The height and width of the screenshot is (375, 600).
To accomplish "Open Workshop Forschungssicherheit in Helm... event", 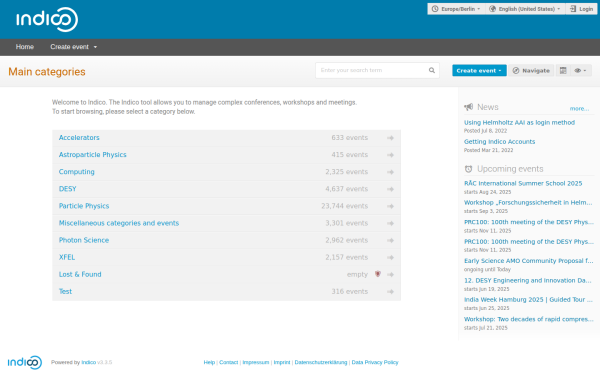I will tap(528, 202).
